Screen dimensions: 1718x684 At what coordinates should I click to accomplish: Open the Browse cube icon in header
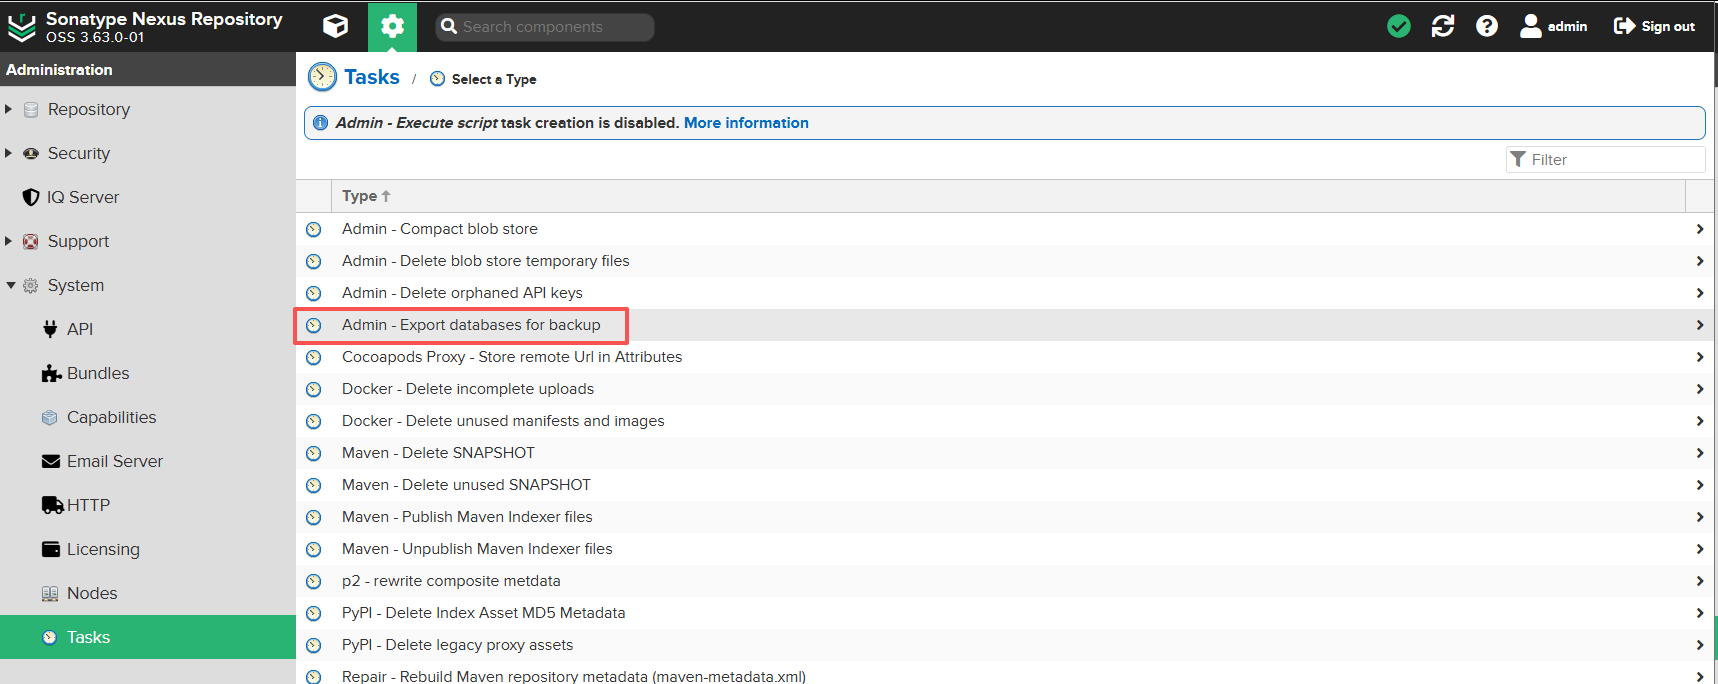(336, 26)
